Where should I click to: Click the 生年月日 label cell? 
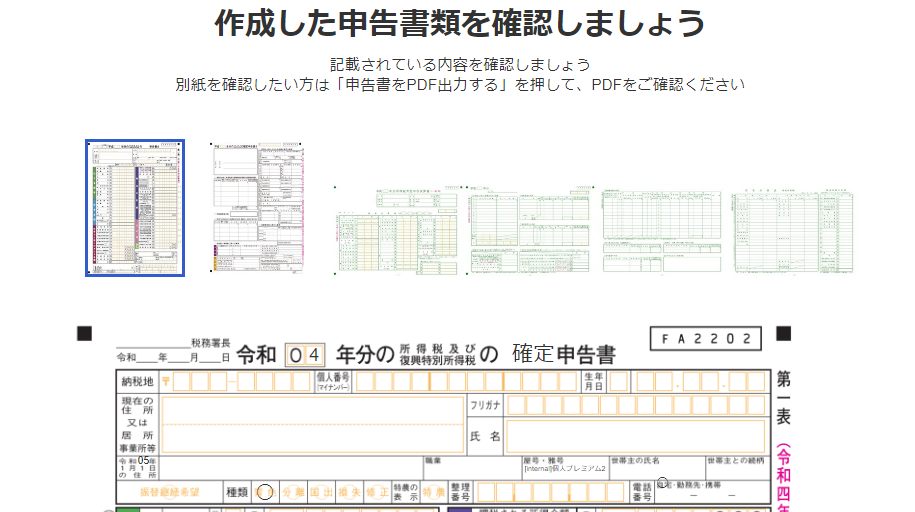click(595, 382)
